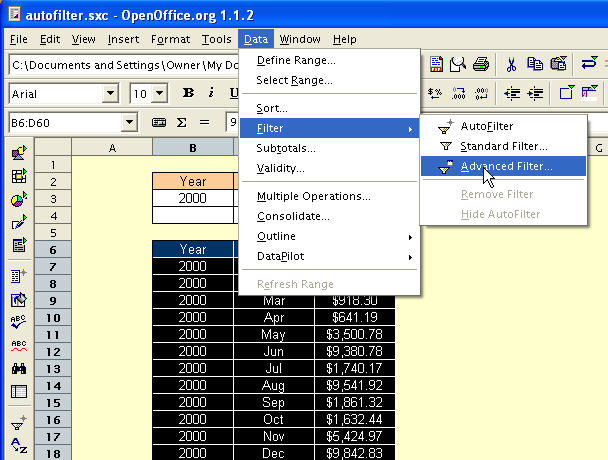Choose Sort in the Data menu
Screen dimensions: 608x460
(x=329, y=108)
